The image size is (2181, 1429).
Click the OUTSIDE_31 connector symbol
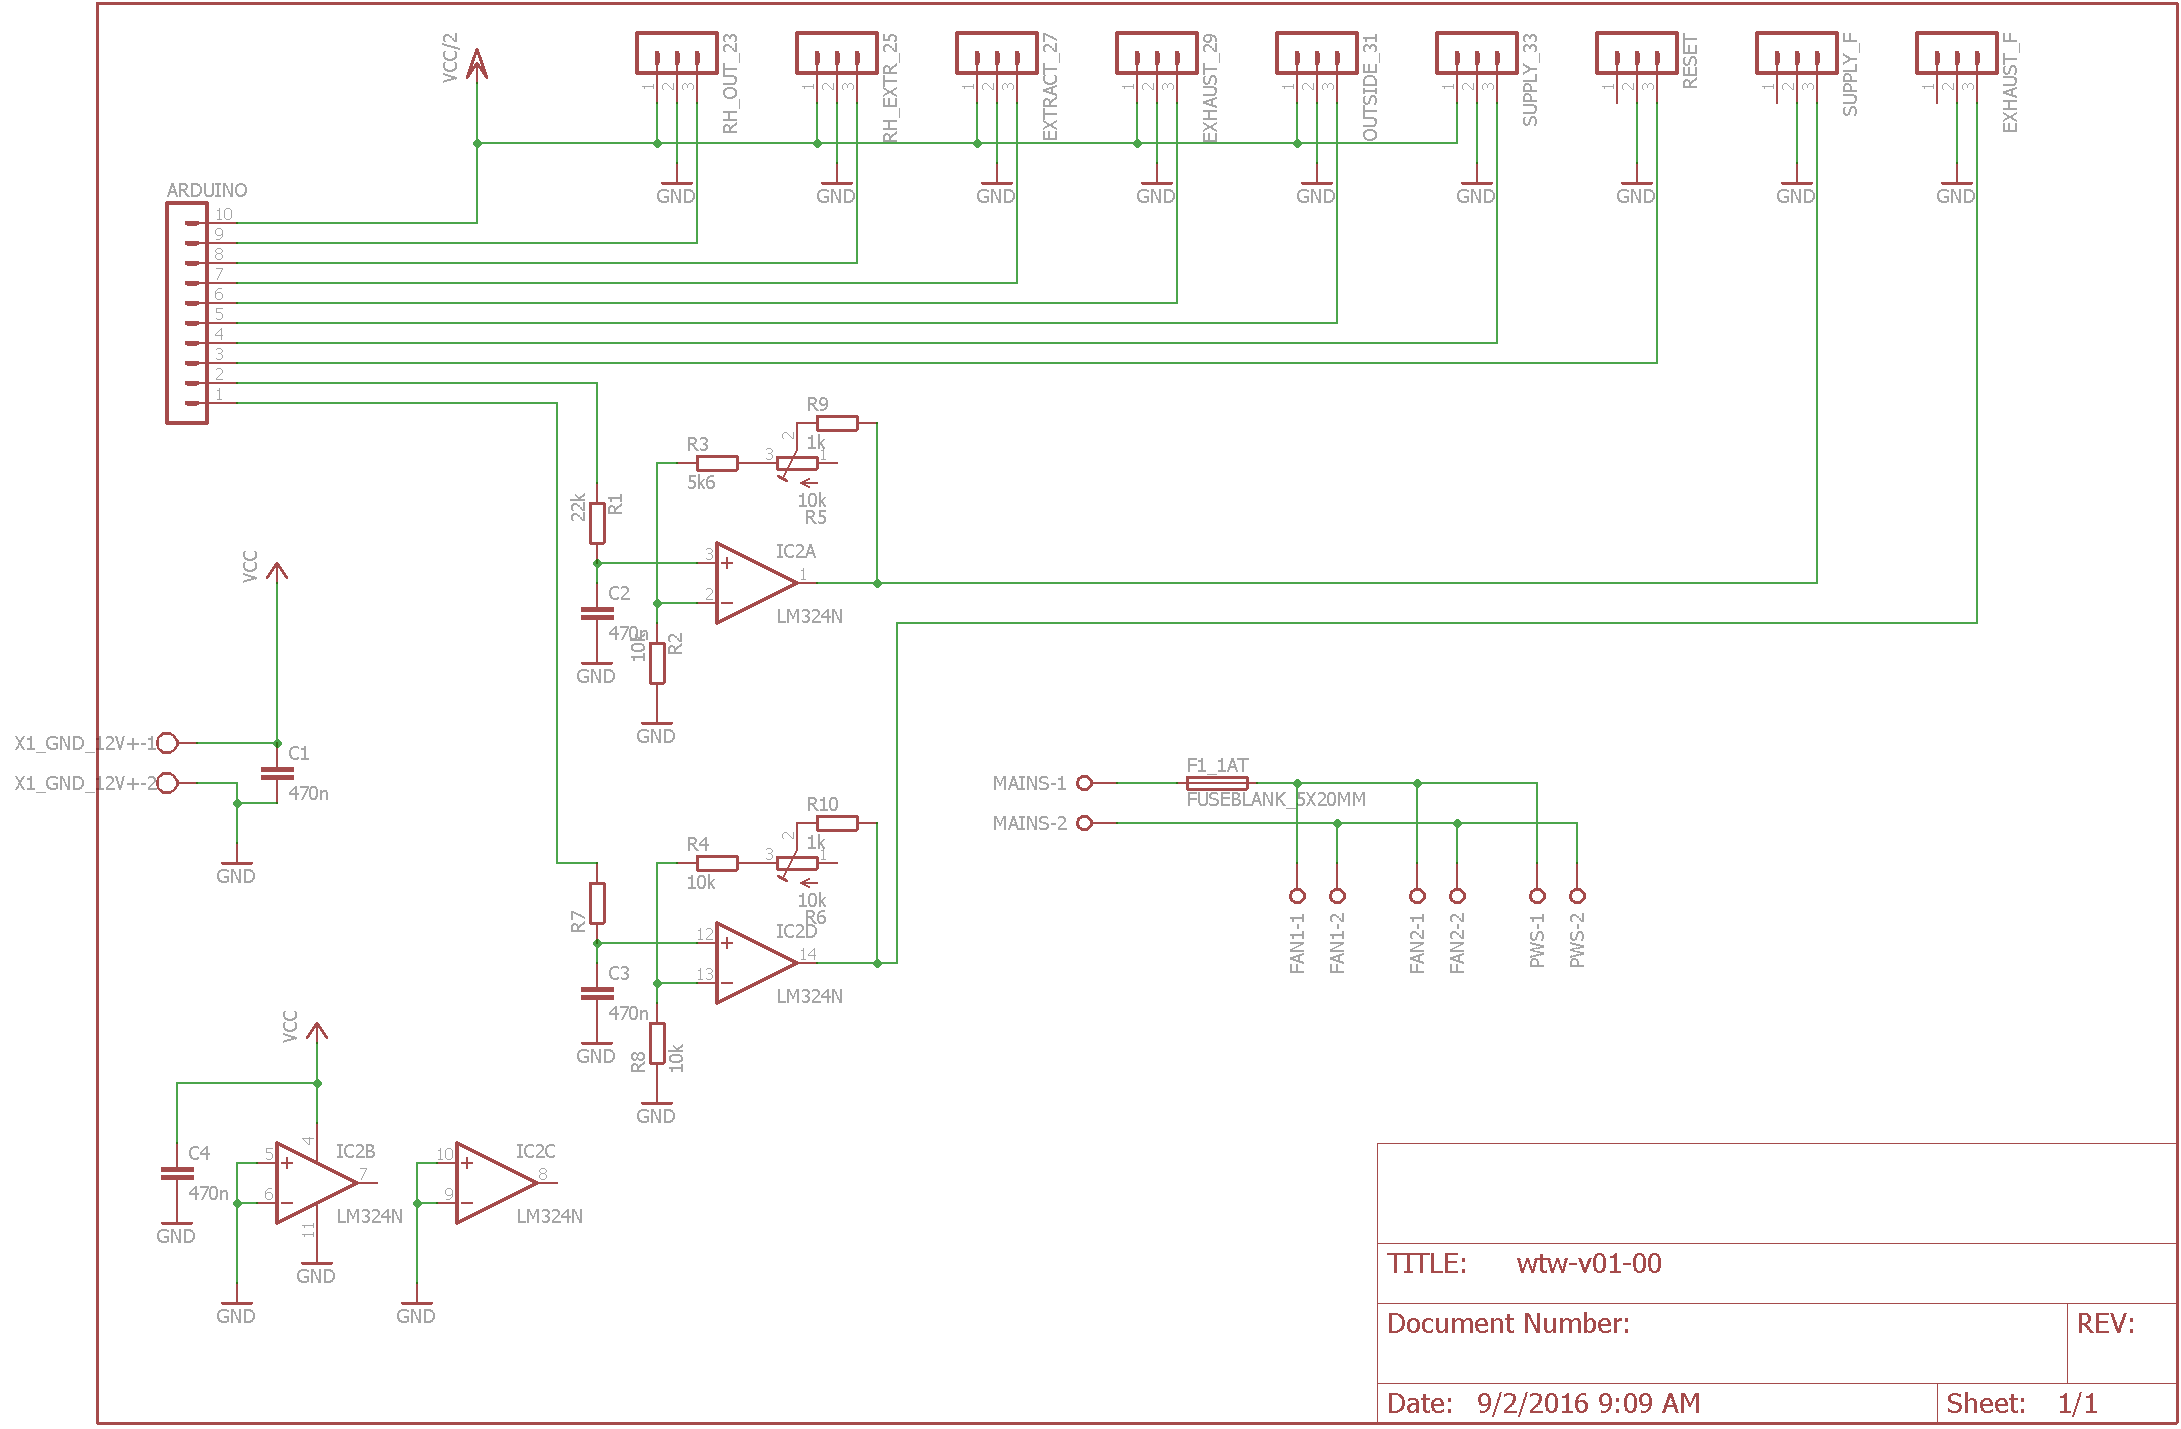tap(1317, 54)
